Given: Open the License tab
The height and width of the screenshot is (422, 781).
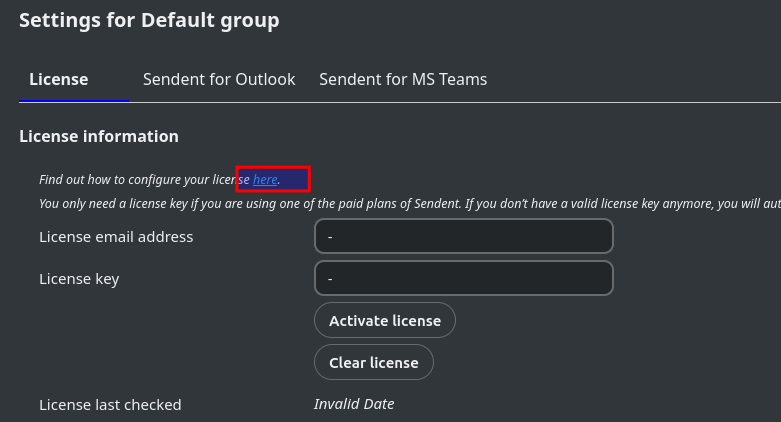Looking at the screenshot, I should coord(59,79).
